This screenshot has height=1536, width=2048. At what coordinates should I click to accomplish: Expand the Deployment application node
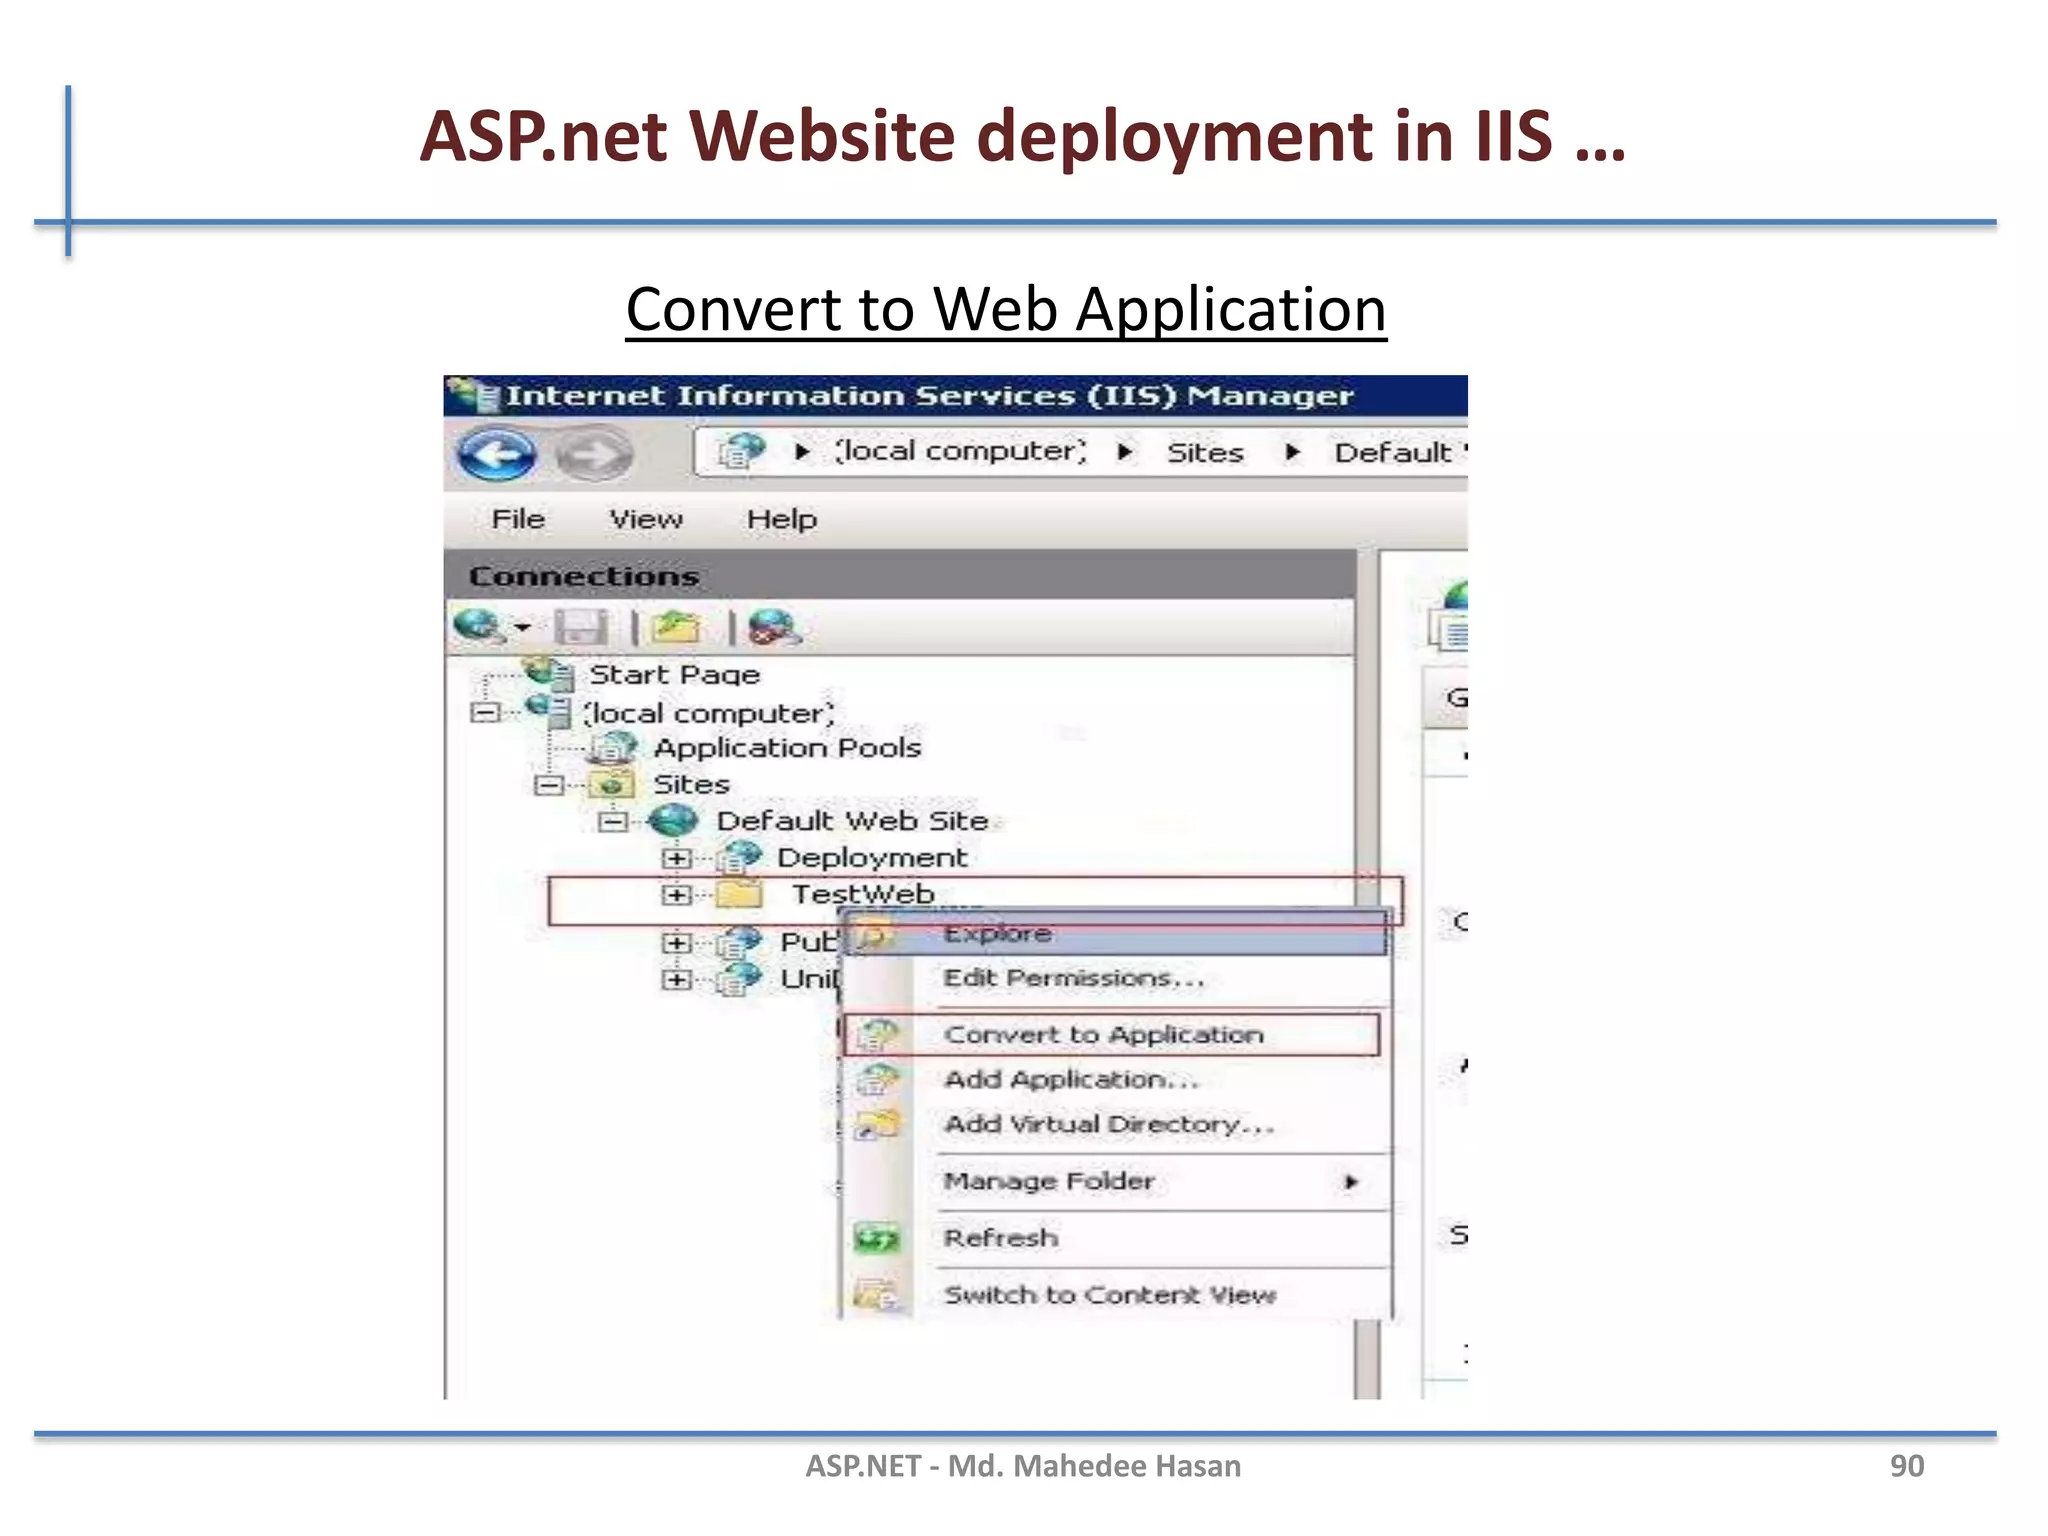(x=676, y=859)
